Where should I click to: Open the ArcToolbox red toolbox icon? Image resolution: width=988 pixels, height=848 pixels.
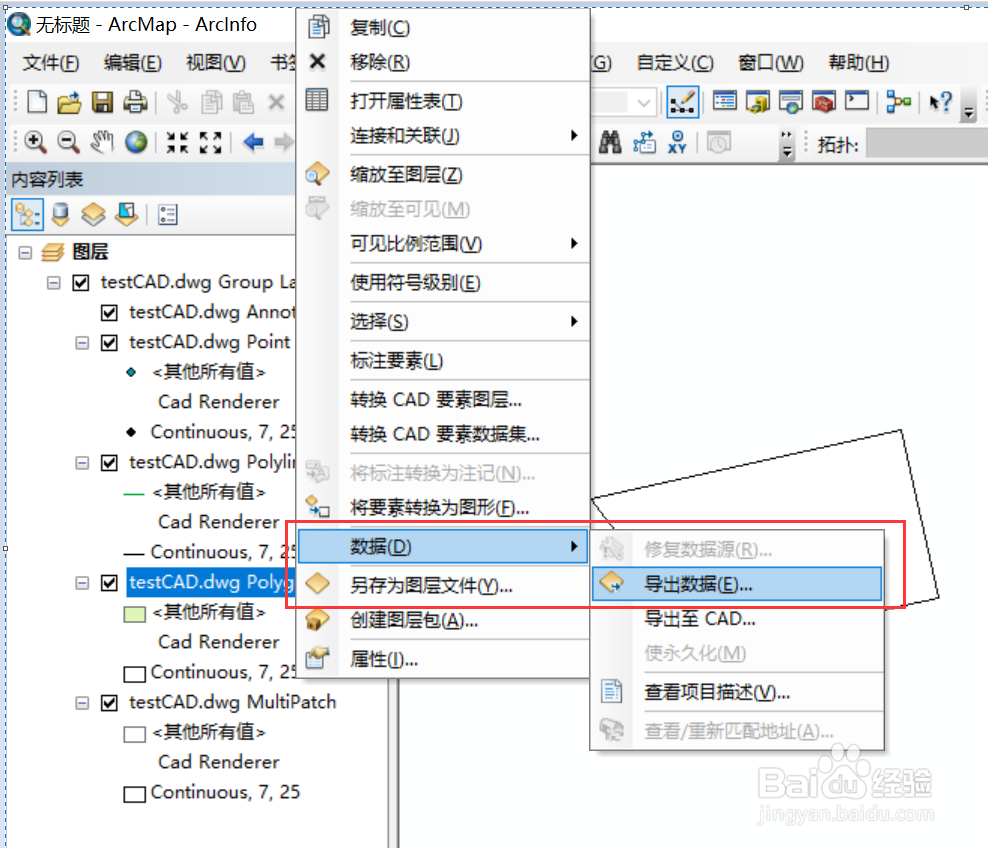(824, 101)
